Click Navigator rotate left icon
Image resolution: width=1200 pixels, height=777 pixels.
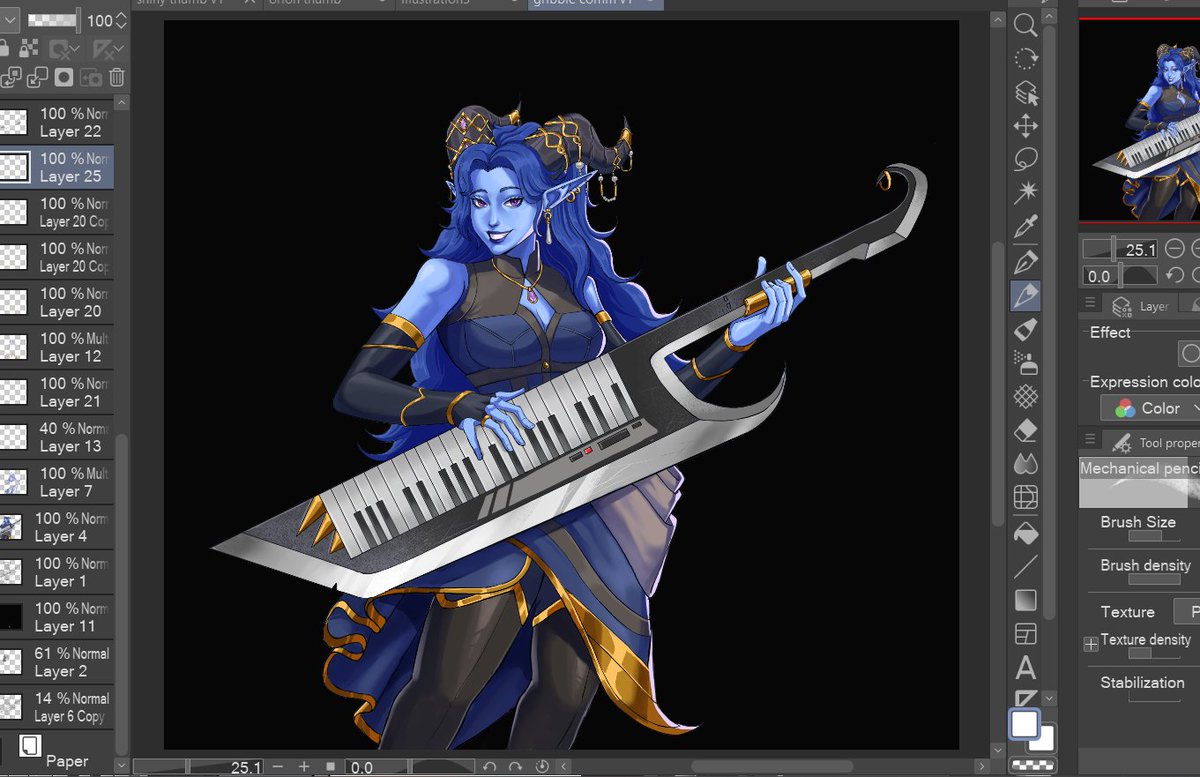click(1176, 275)
